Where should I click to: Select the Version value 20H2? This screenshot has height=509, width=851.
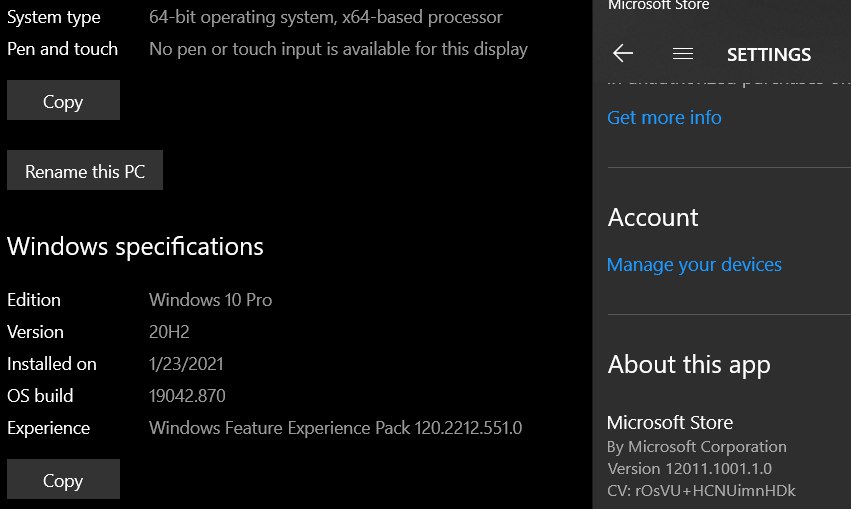(x=169, y=332)
